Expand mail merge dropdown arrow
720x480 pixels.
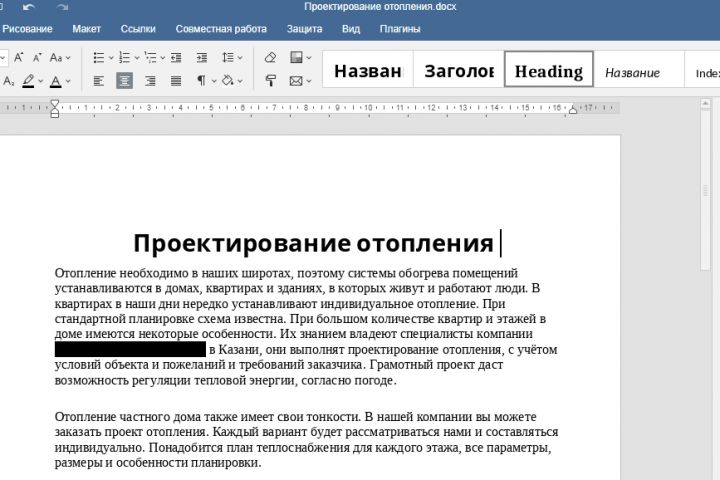(x=309, y=81)
